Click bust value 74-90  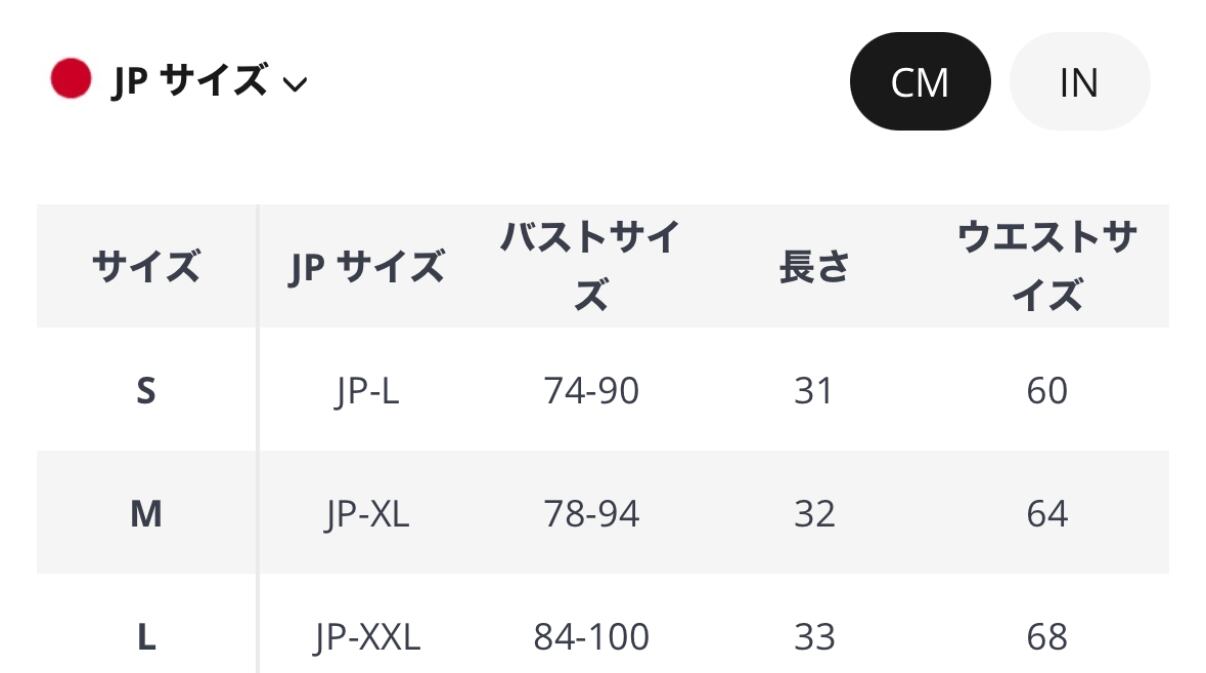click(591, 390)
